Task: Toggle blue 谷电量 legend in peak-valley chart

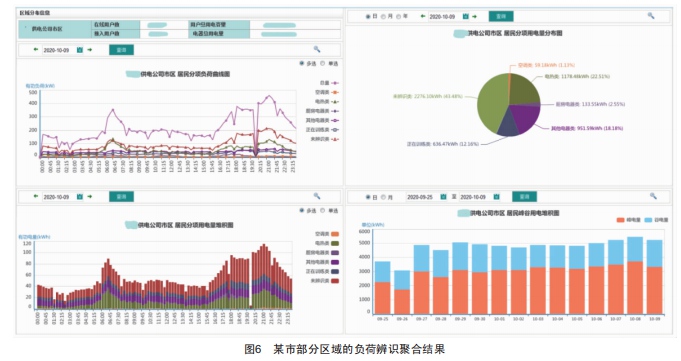Action: [x=656, y=220]
